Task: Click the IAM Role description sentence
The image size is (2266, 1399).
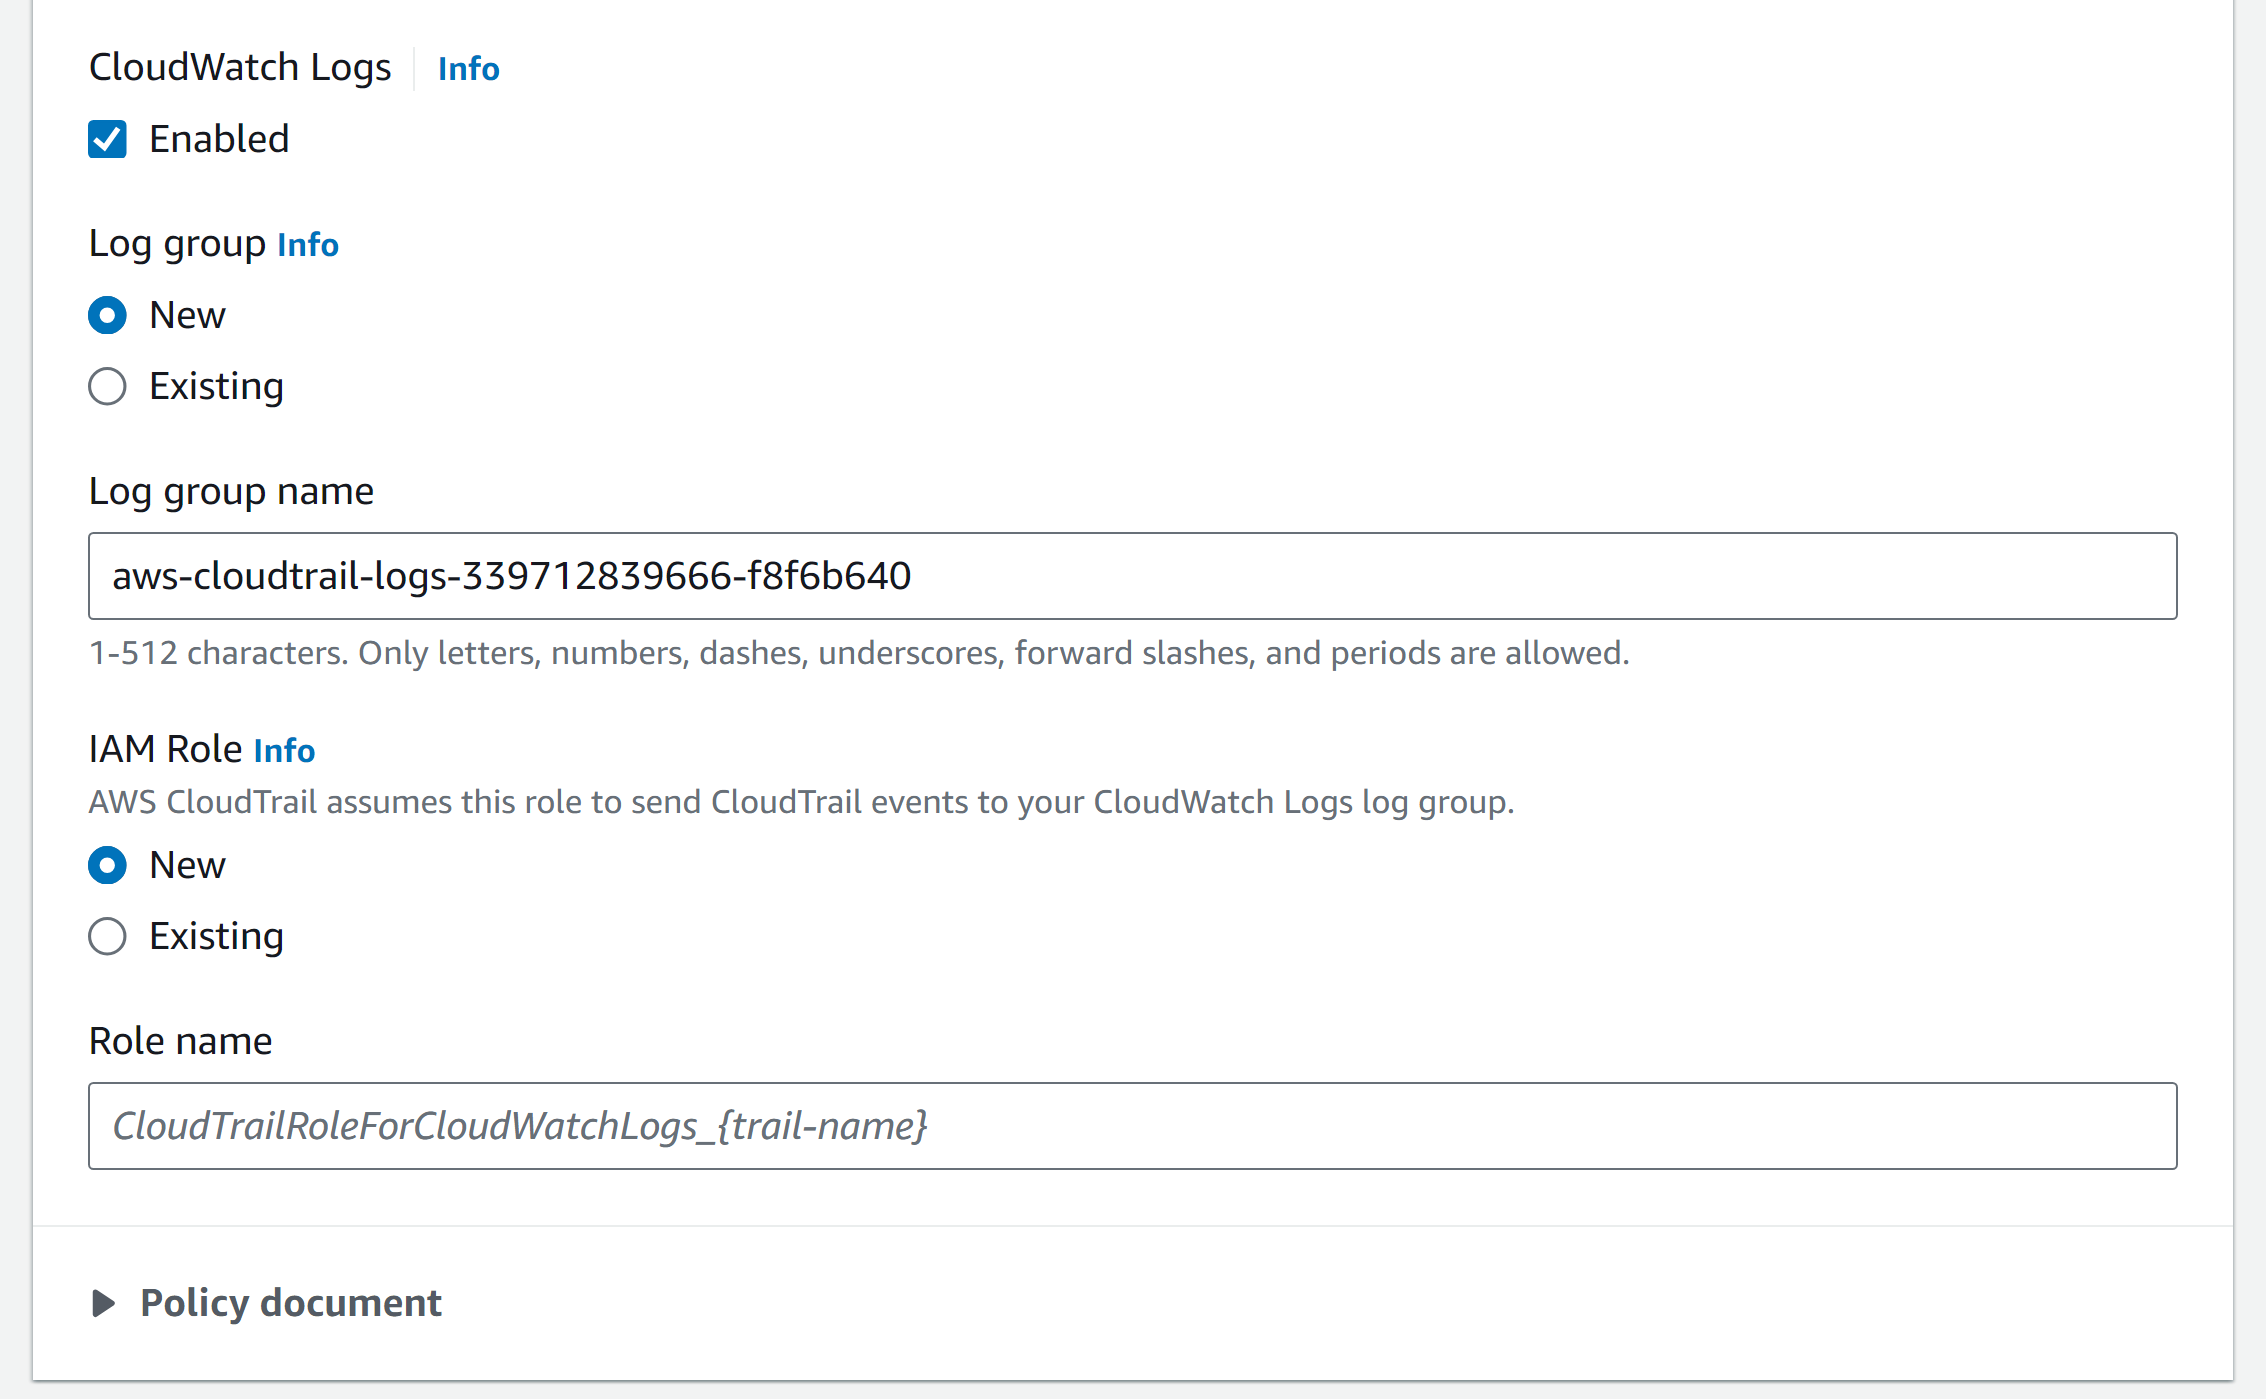Action: tap(801, 802)
